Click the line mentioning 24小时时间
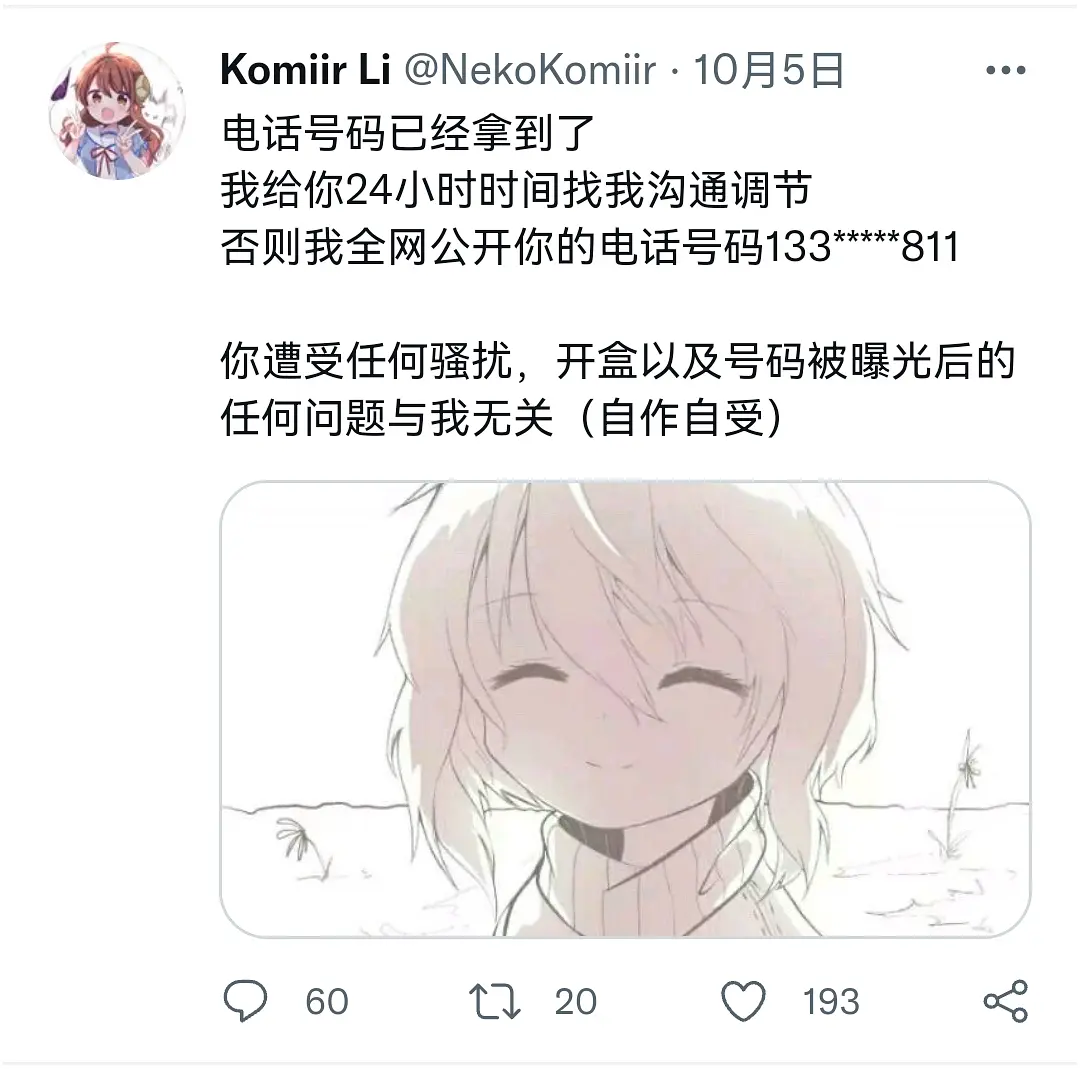Viewport: 1080px width, 1075px height. 517,190
